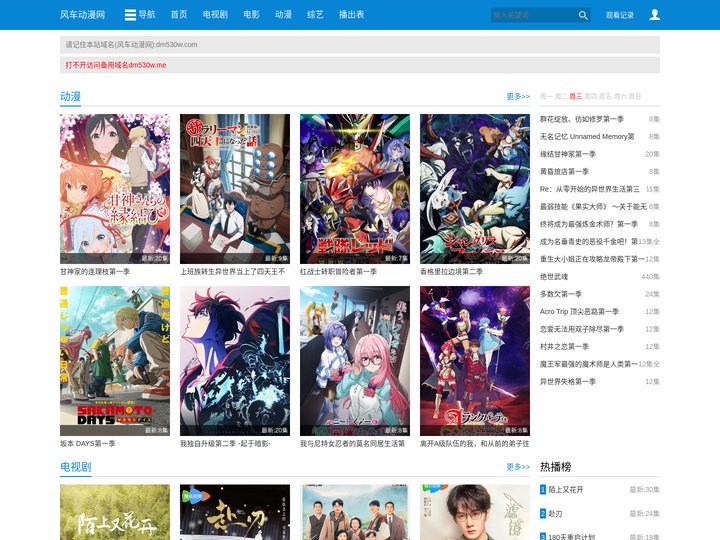Open 黄昏旅店第一季 in schedule list

tap(564, 172)
